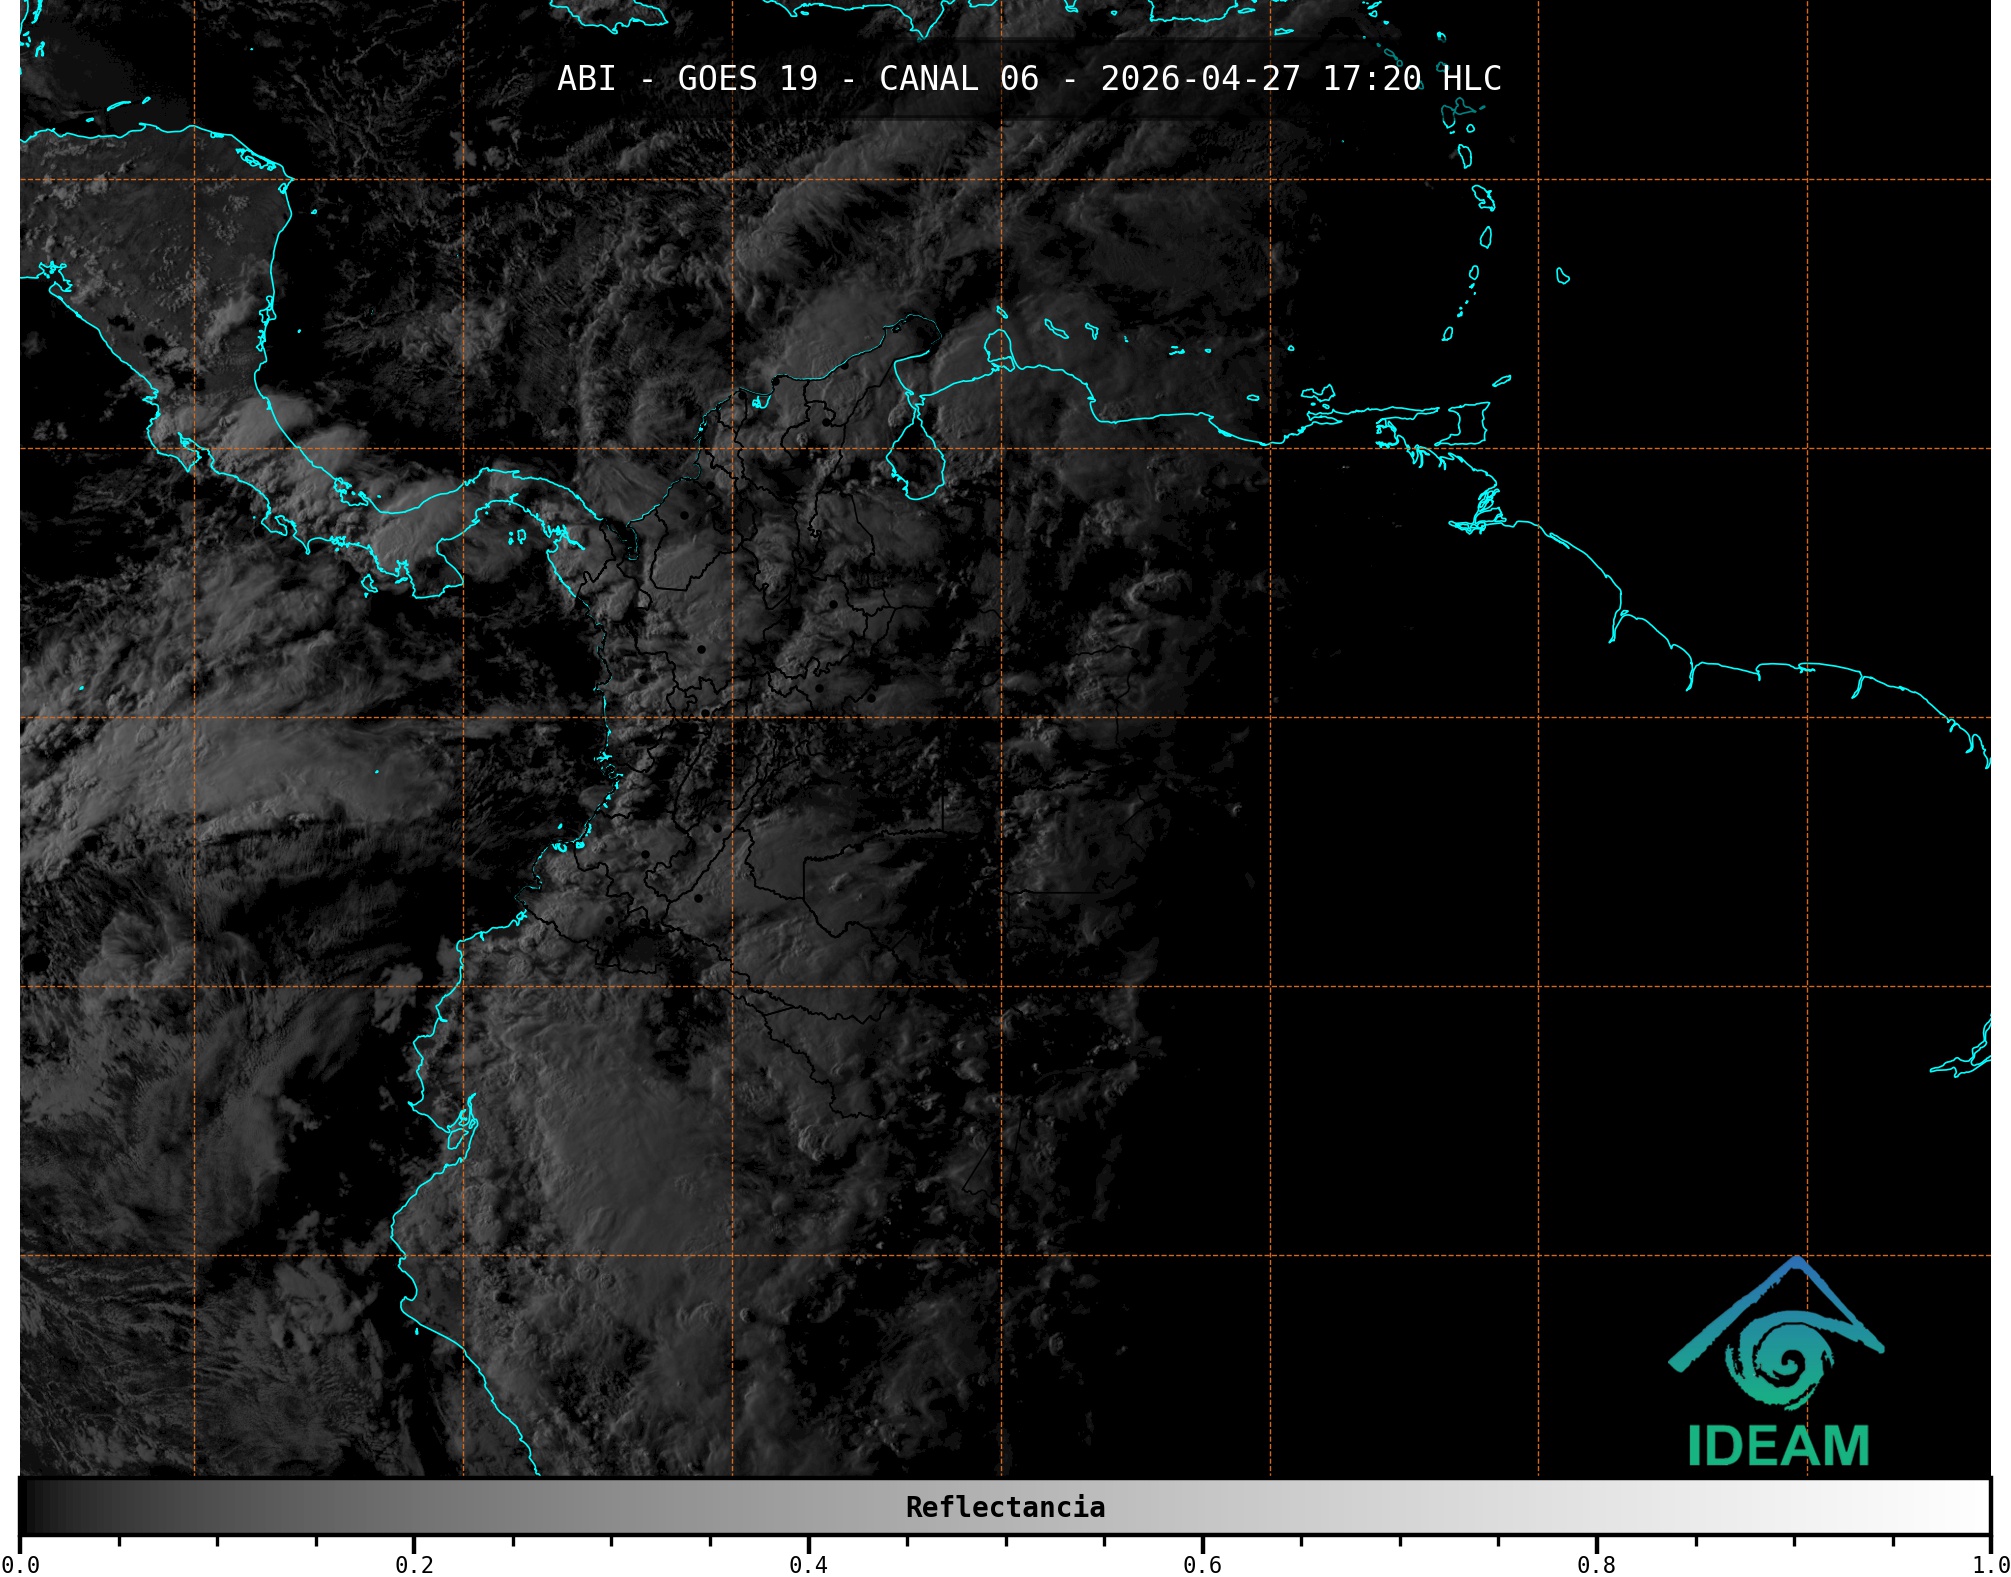
Task: Click the 0.2 colorbar tick label
Action: click(414, 1565)
